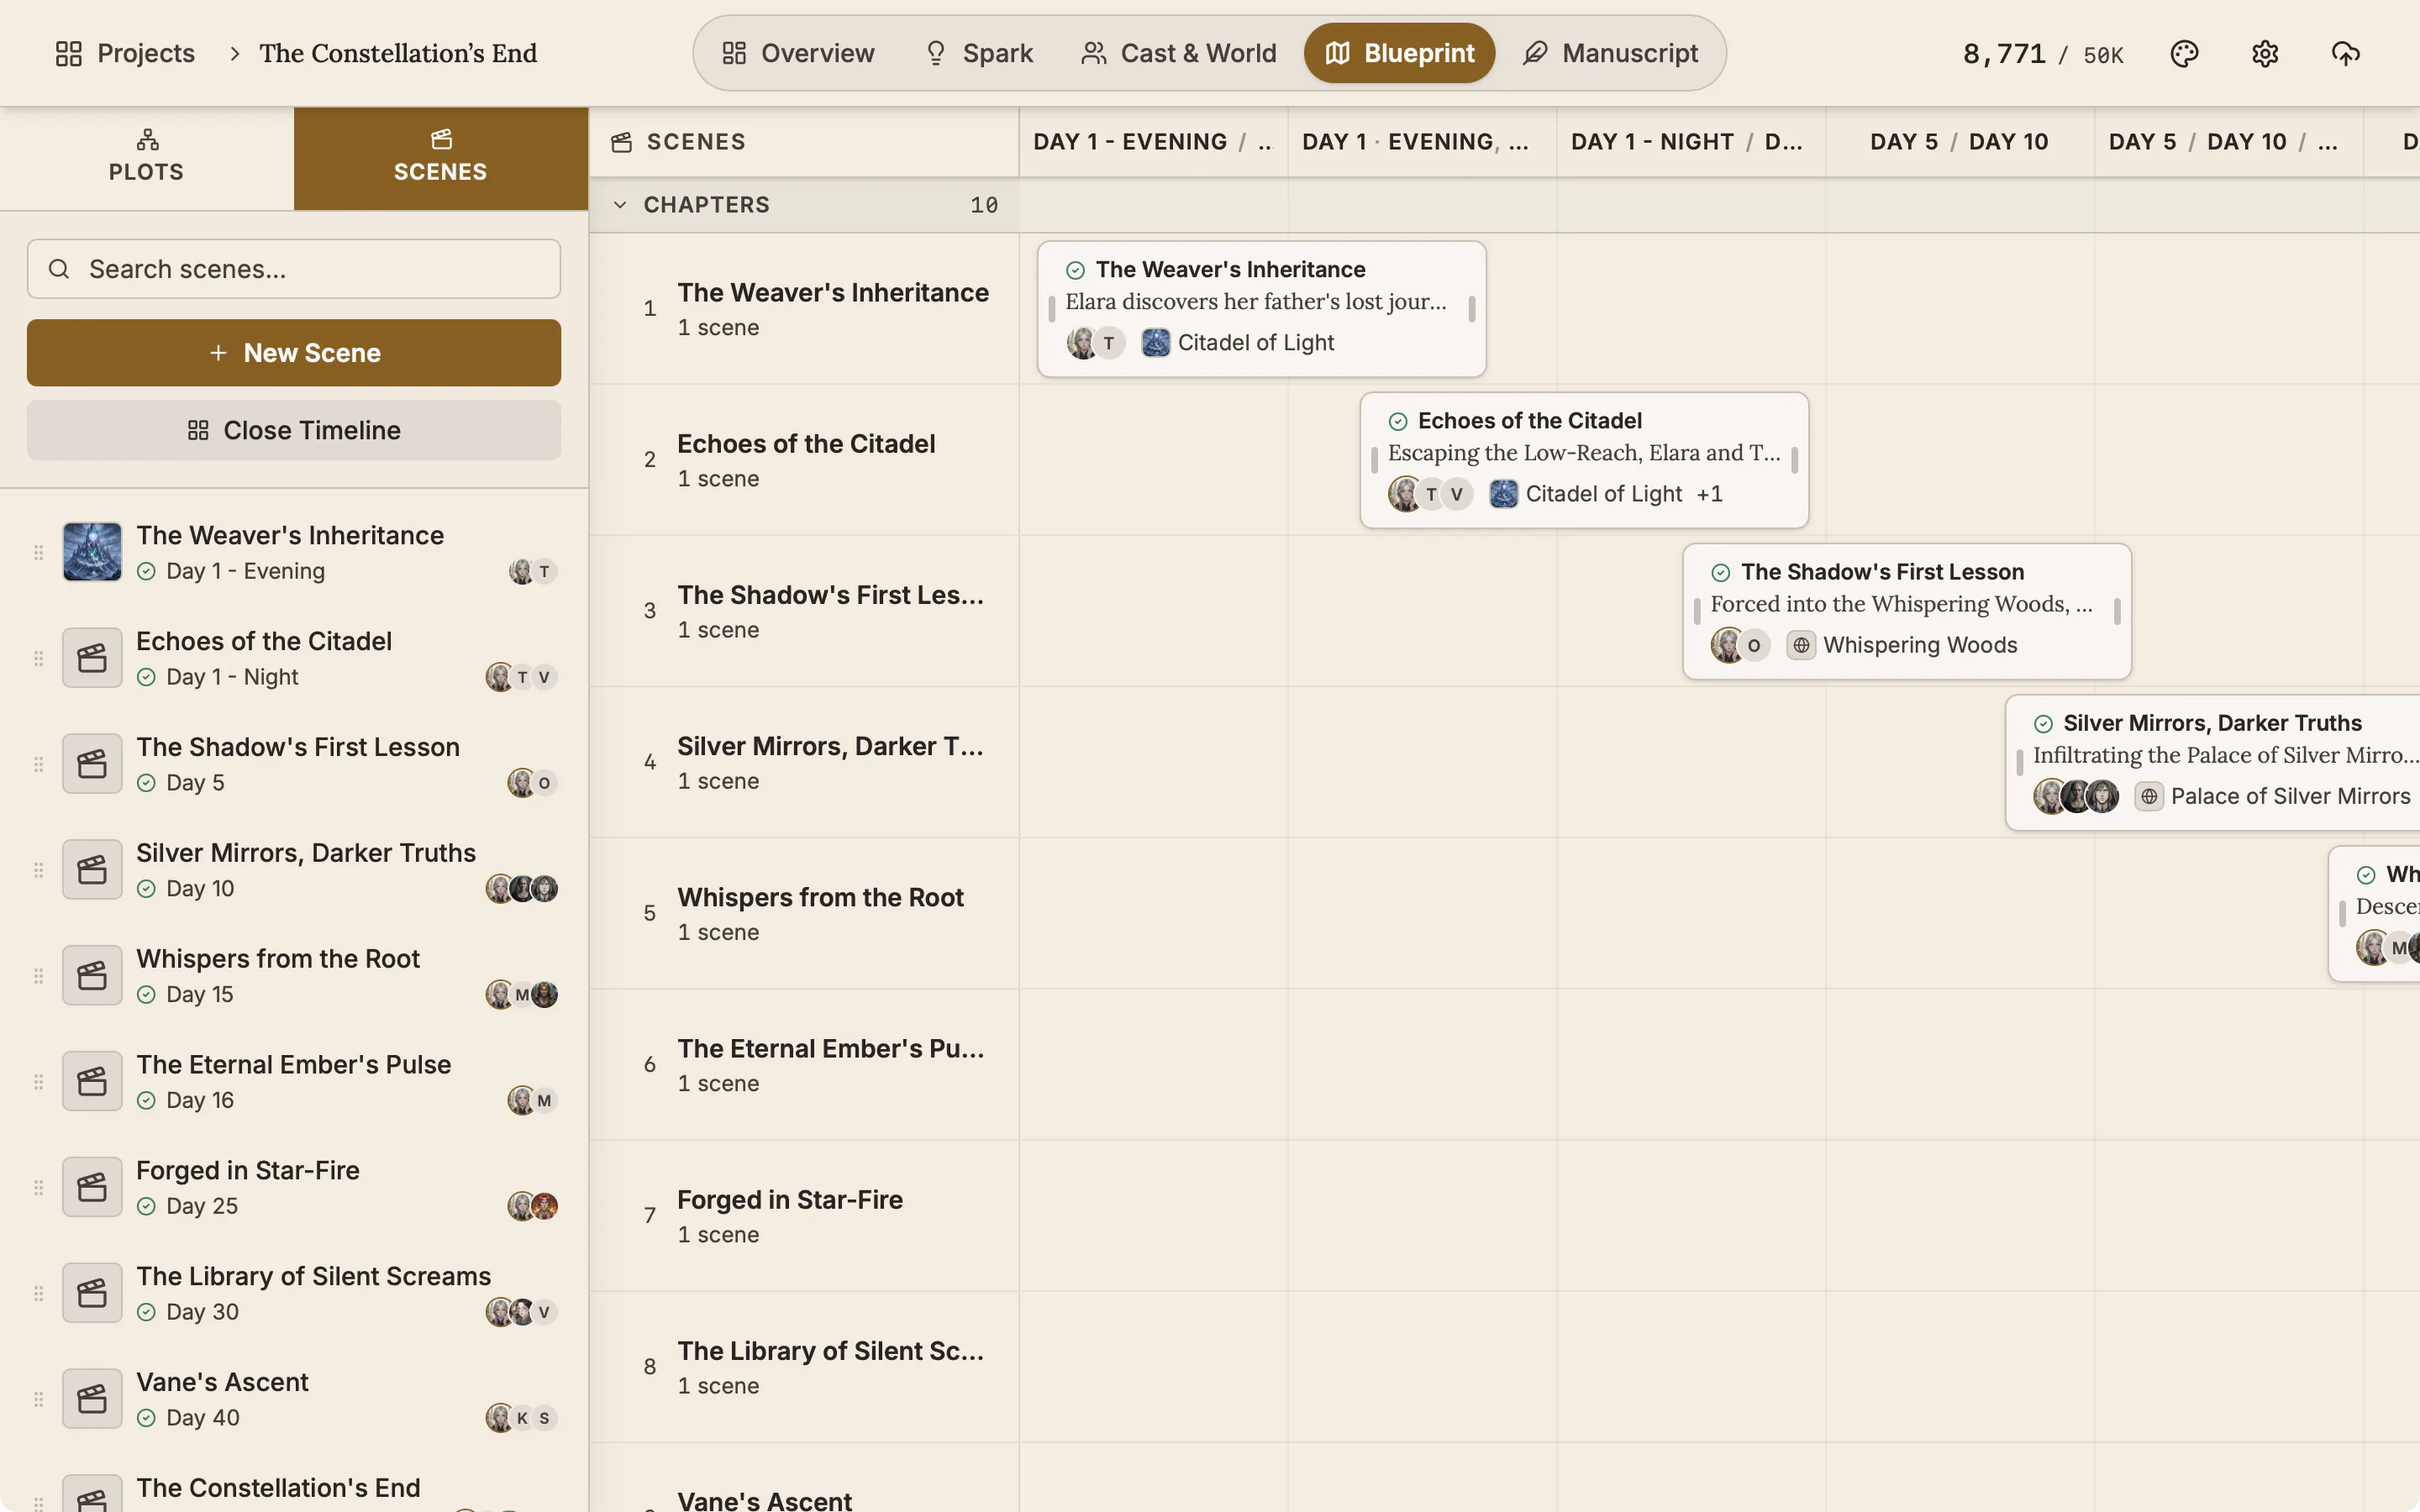This screenshot has width=2420, height=1512.
Task: Switch to the Plots tab
Action: coord(147,158)
